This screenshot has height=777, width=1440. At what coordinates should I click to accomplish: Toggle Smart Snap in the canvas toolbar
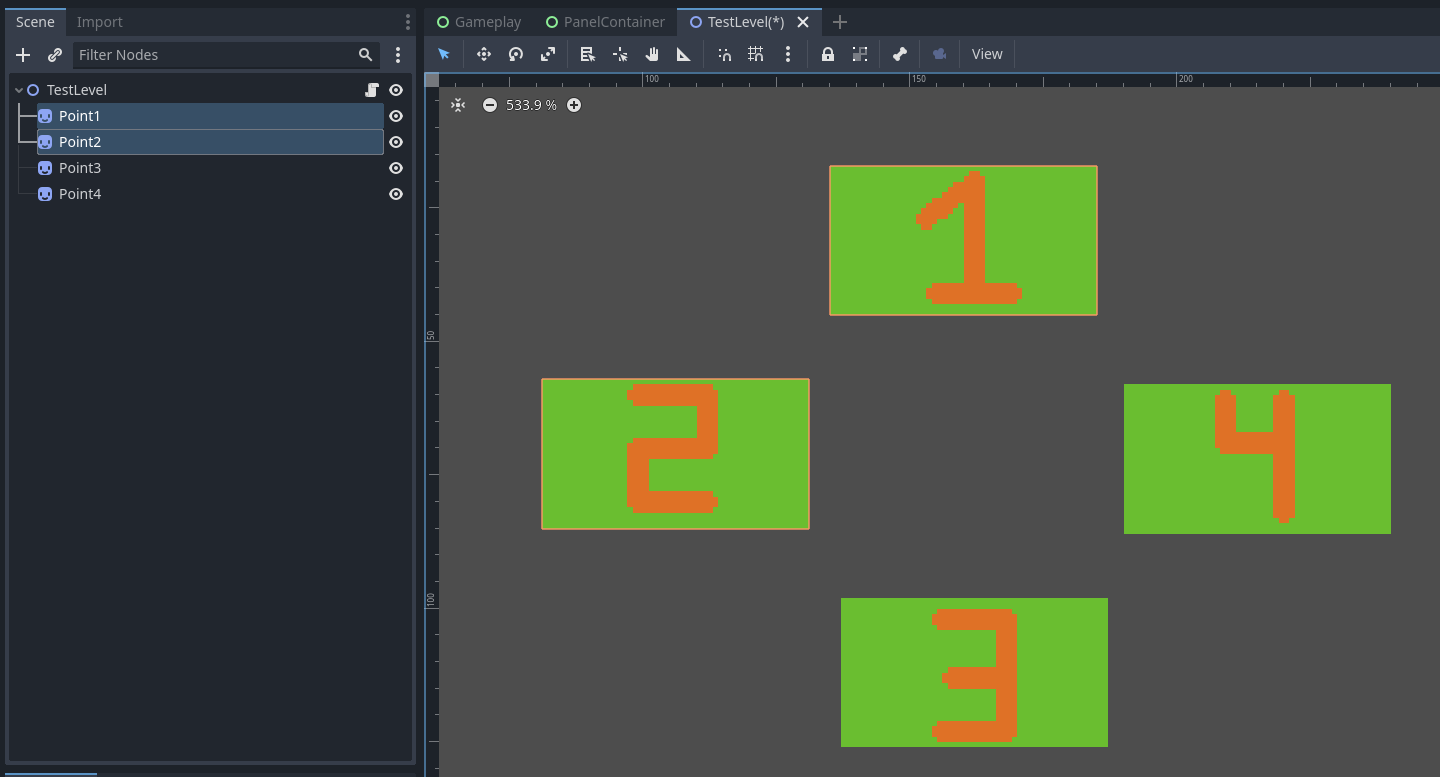724,54
